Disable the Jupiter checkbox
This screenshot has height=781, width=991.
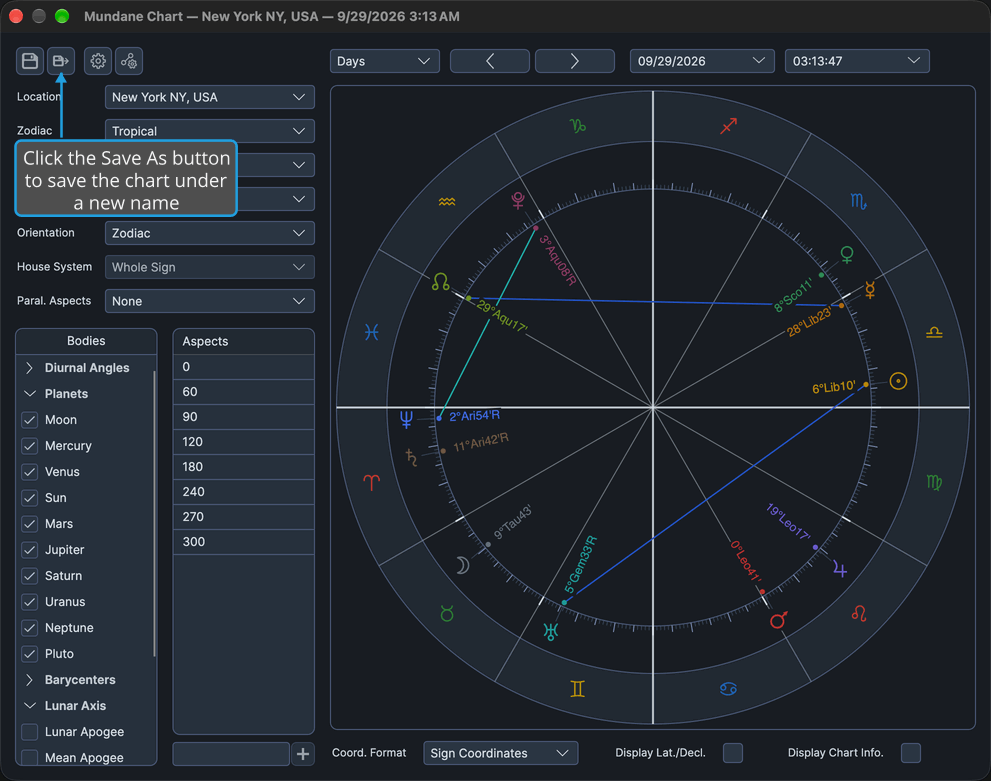[x=30, y=550]
